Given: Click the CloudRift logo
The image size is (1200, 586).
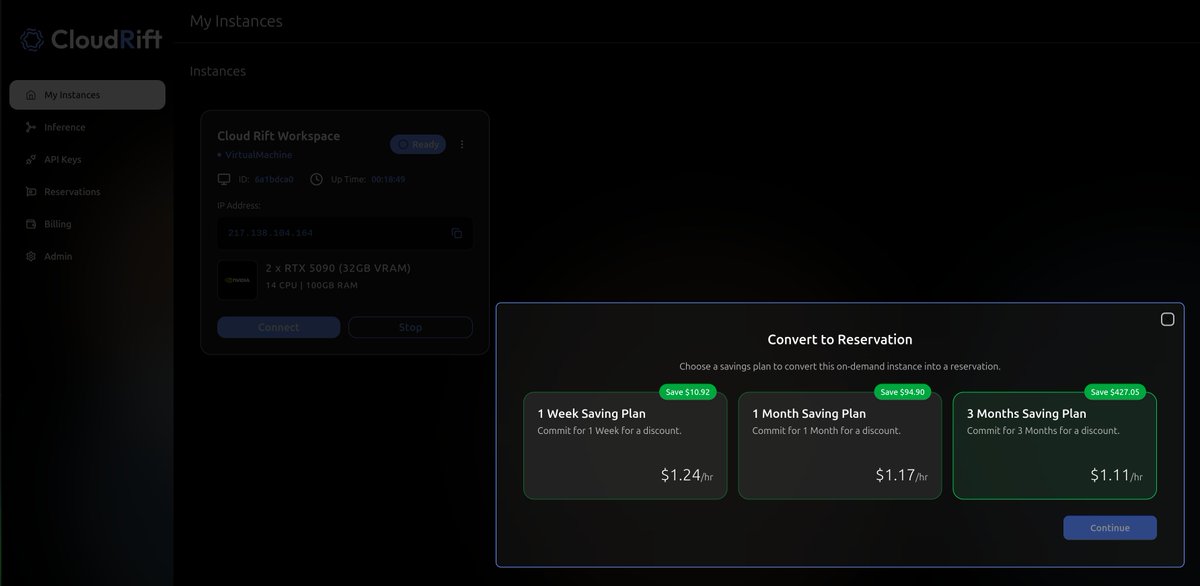Looking at the screenshot, I should 90,41.
